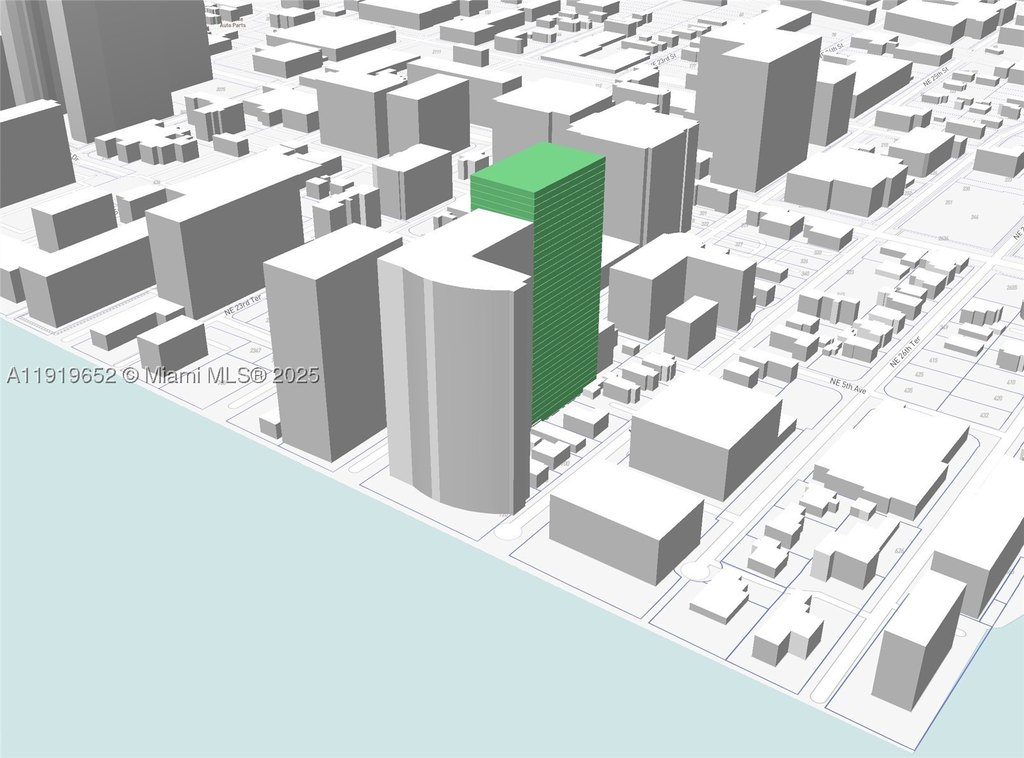This screenshot has width=1024, height=758.
Task: Click the NE 5th Ave street label
Action: (848, 386)
